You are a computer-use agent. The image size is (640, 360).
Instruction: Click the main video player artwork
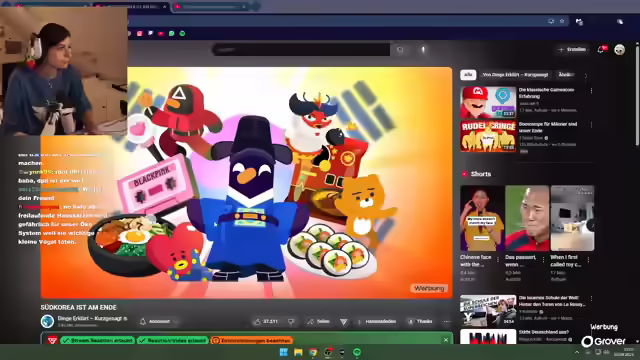[x=247, y=182]
